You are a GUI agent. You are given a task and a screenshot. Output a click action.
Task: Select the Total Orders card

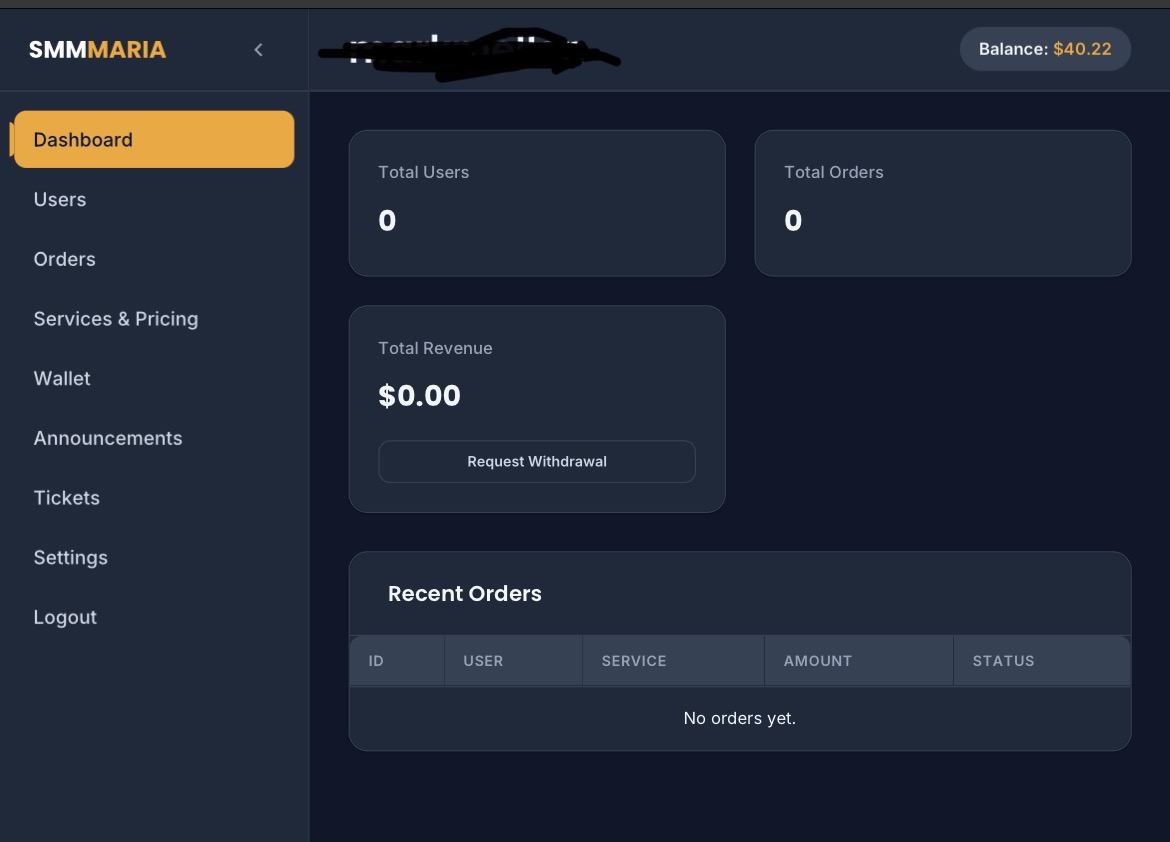[x=942, y=203]
